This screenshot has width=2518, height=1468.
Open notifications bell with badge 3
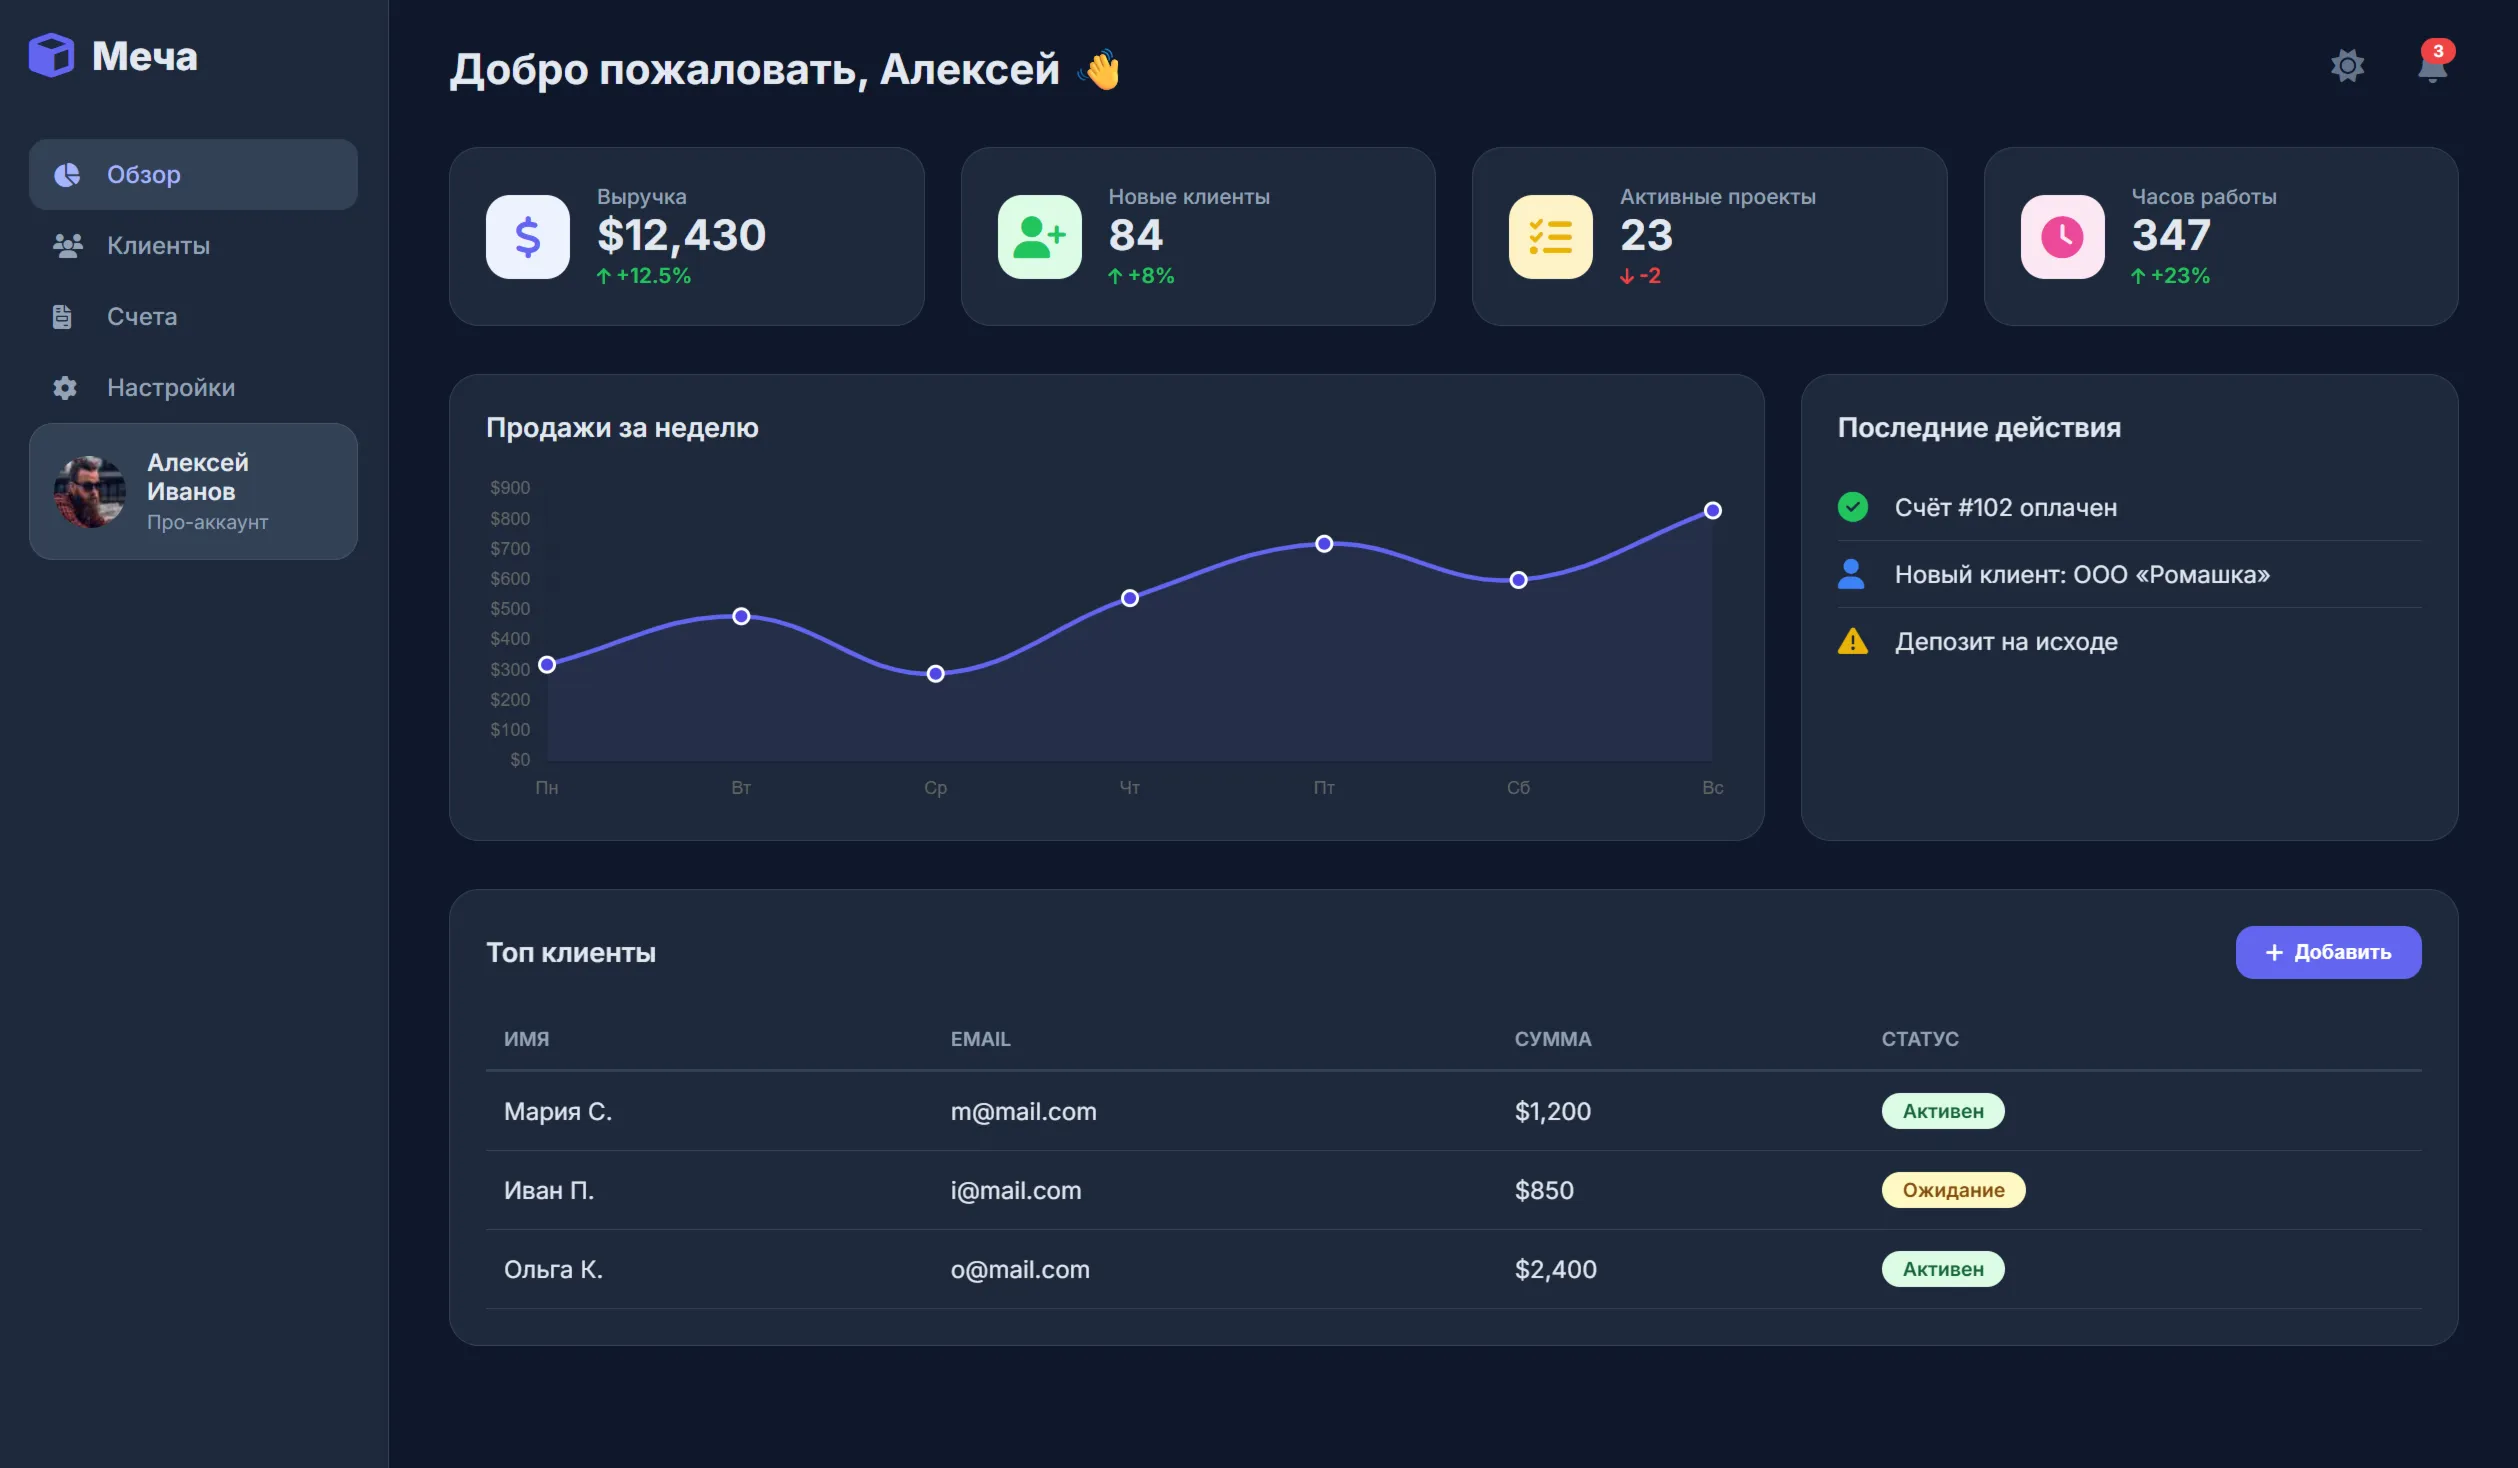click(x=2432, y=65)
